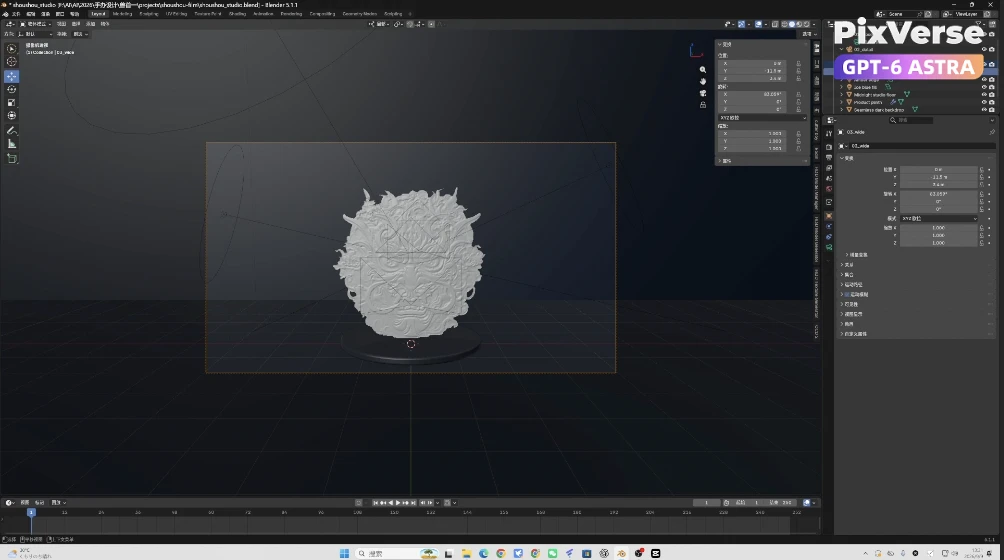Disable rendering for Midnight studio floor
Viewport: 1004px width, 560px height.
[x=992, y=95]
